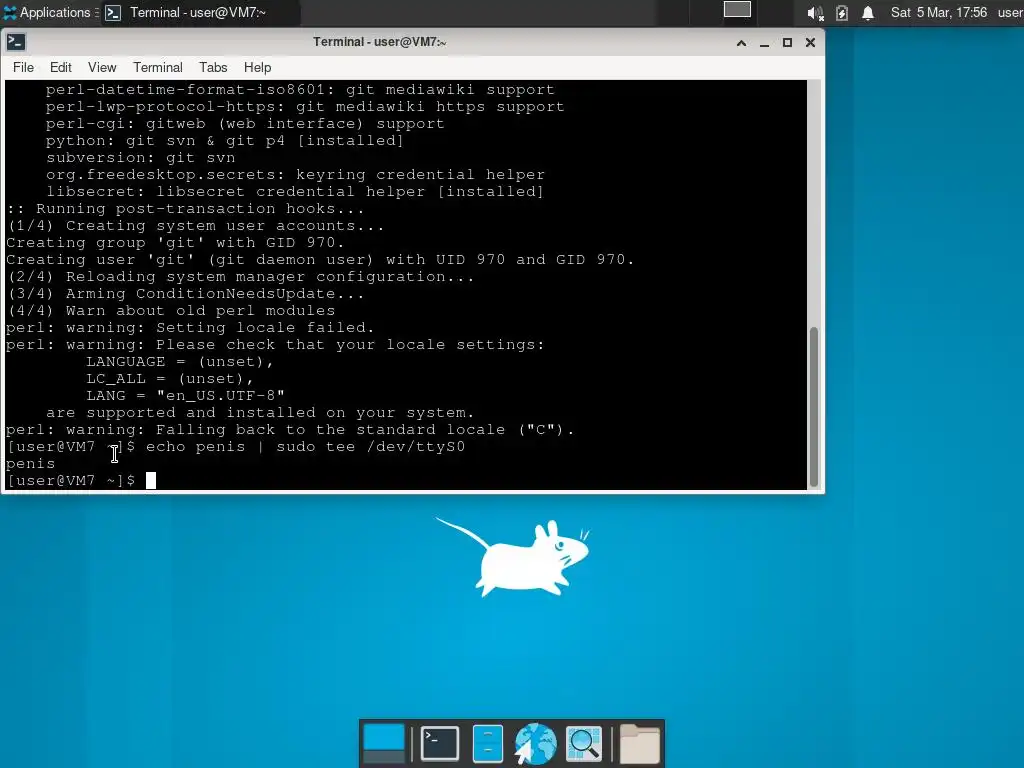Screen dimensions: 1024x768
Task: Close the terminal window
Action: [x=810, y=42]
